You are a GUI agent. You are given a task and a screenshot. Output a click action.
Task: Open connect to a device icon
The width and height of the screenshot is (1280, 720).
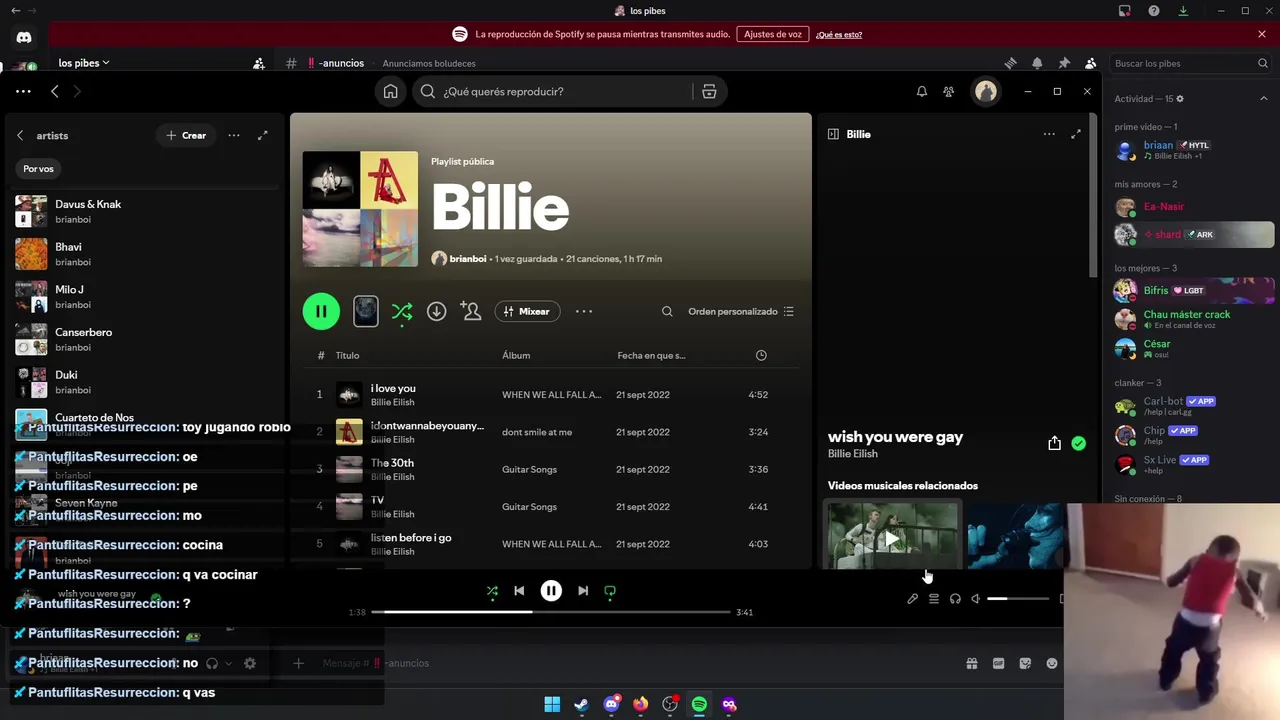point(955,598)
